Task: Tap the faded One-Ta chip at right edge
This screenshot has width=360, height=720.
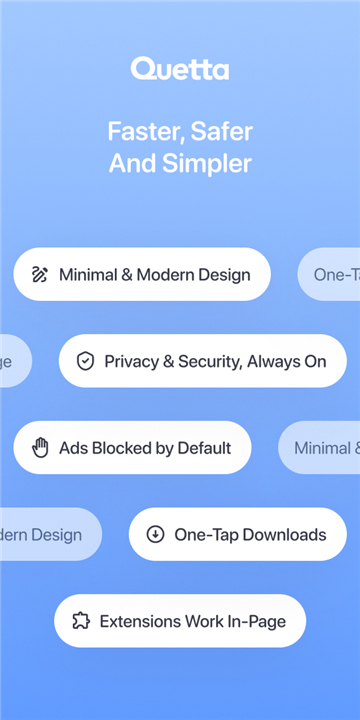Action: (329, 274)
